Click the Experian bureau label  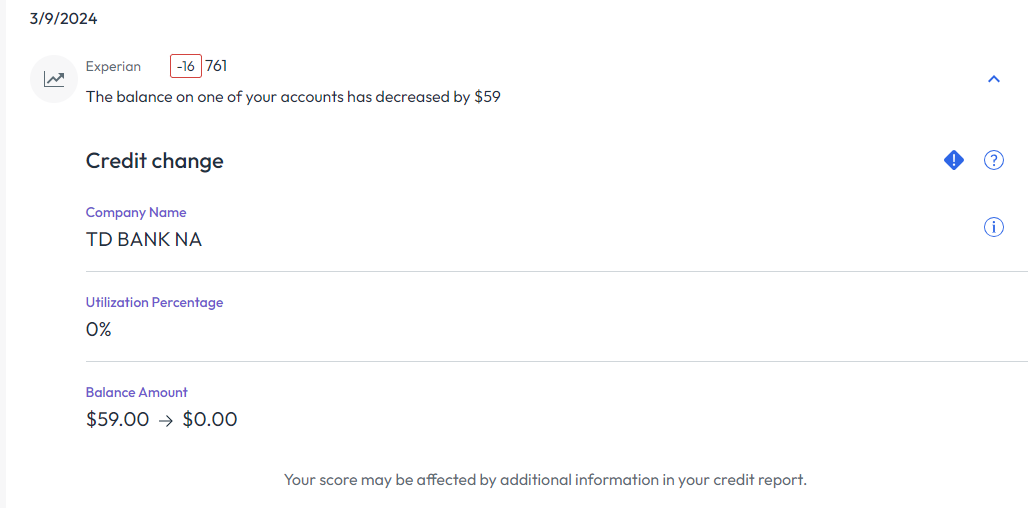(113, 67)
